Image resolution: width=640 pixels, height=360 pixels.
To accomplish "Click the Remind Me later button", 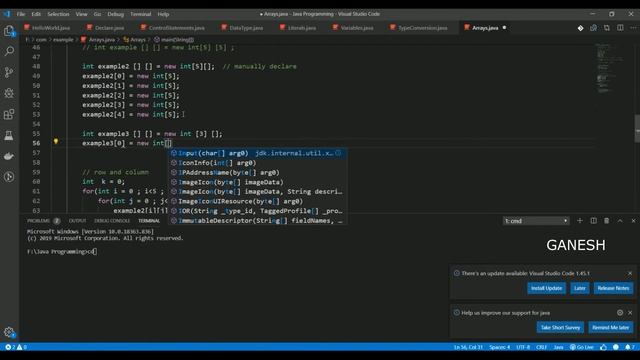I will (611, 327).
